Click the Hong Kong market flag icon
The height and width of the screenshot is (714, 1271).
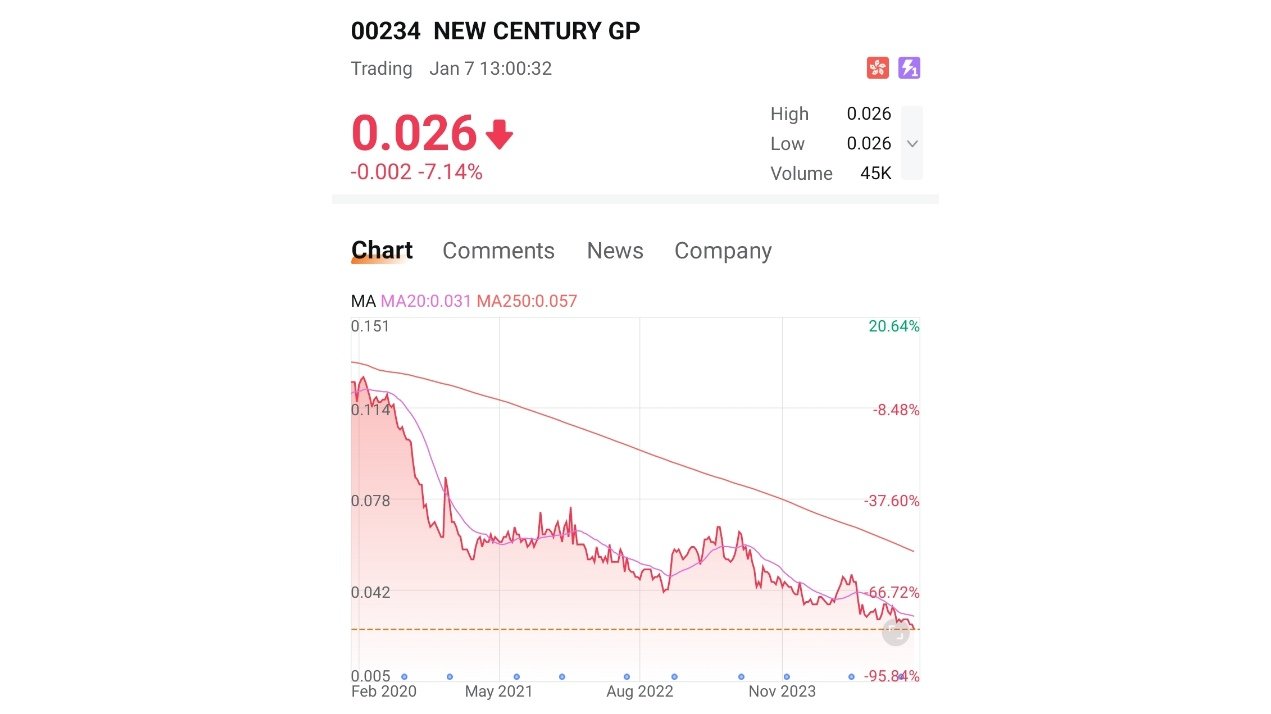point(877,68)
